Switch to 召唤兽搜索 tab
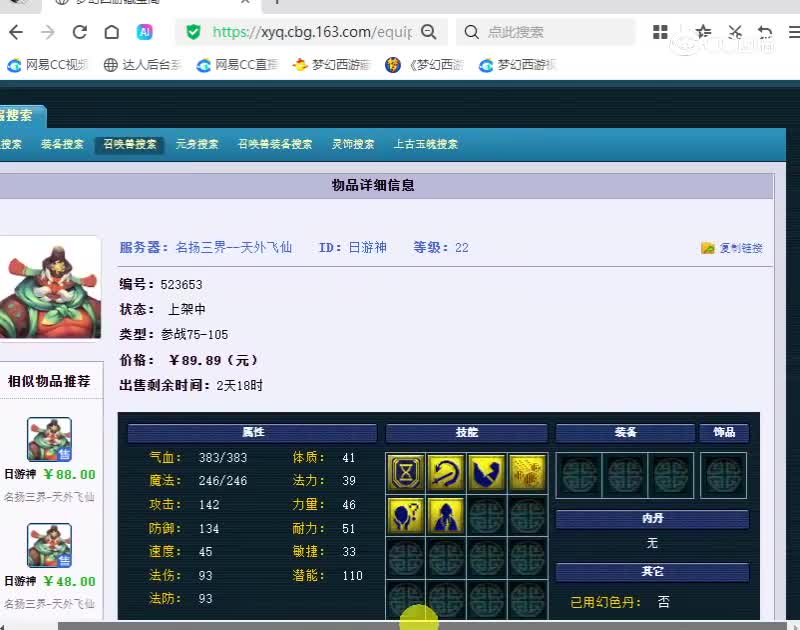Screen dimensions: 800x630 [x=130, y=144]
